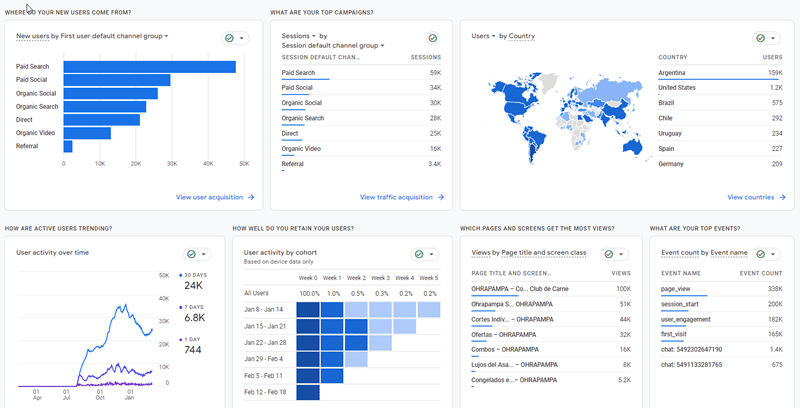
Task: Select the Argentina row in the country table
Action: 720,72
